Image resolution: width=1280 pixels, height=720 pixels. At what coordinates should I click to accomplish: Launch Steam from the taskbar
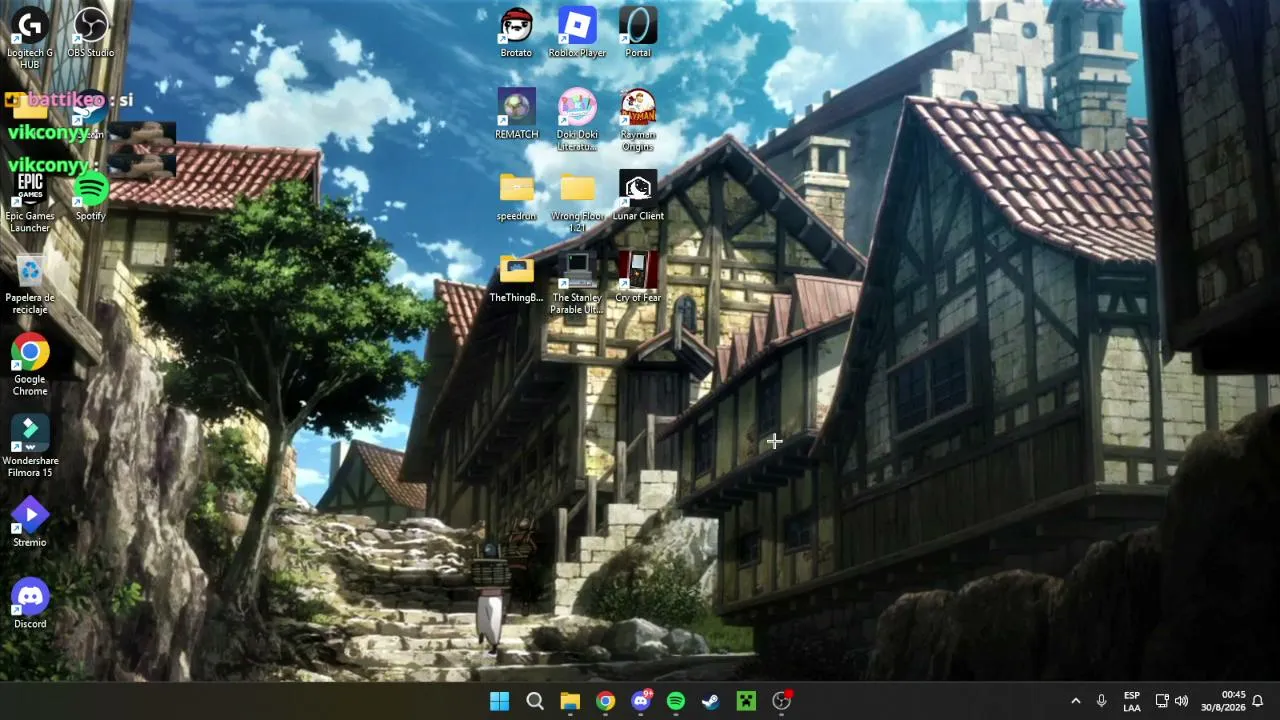[711, 701]
